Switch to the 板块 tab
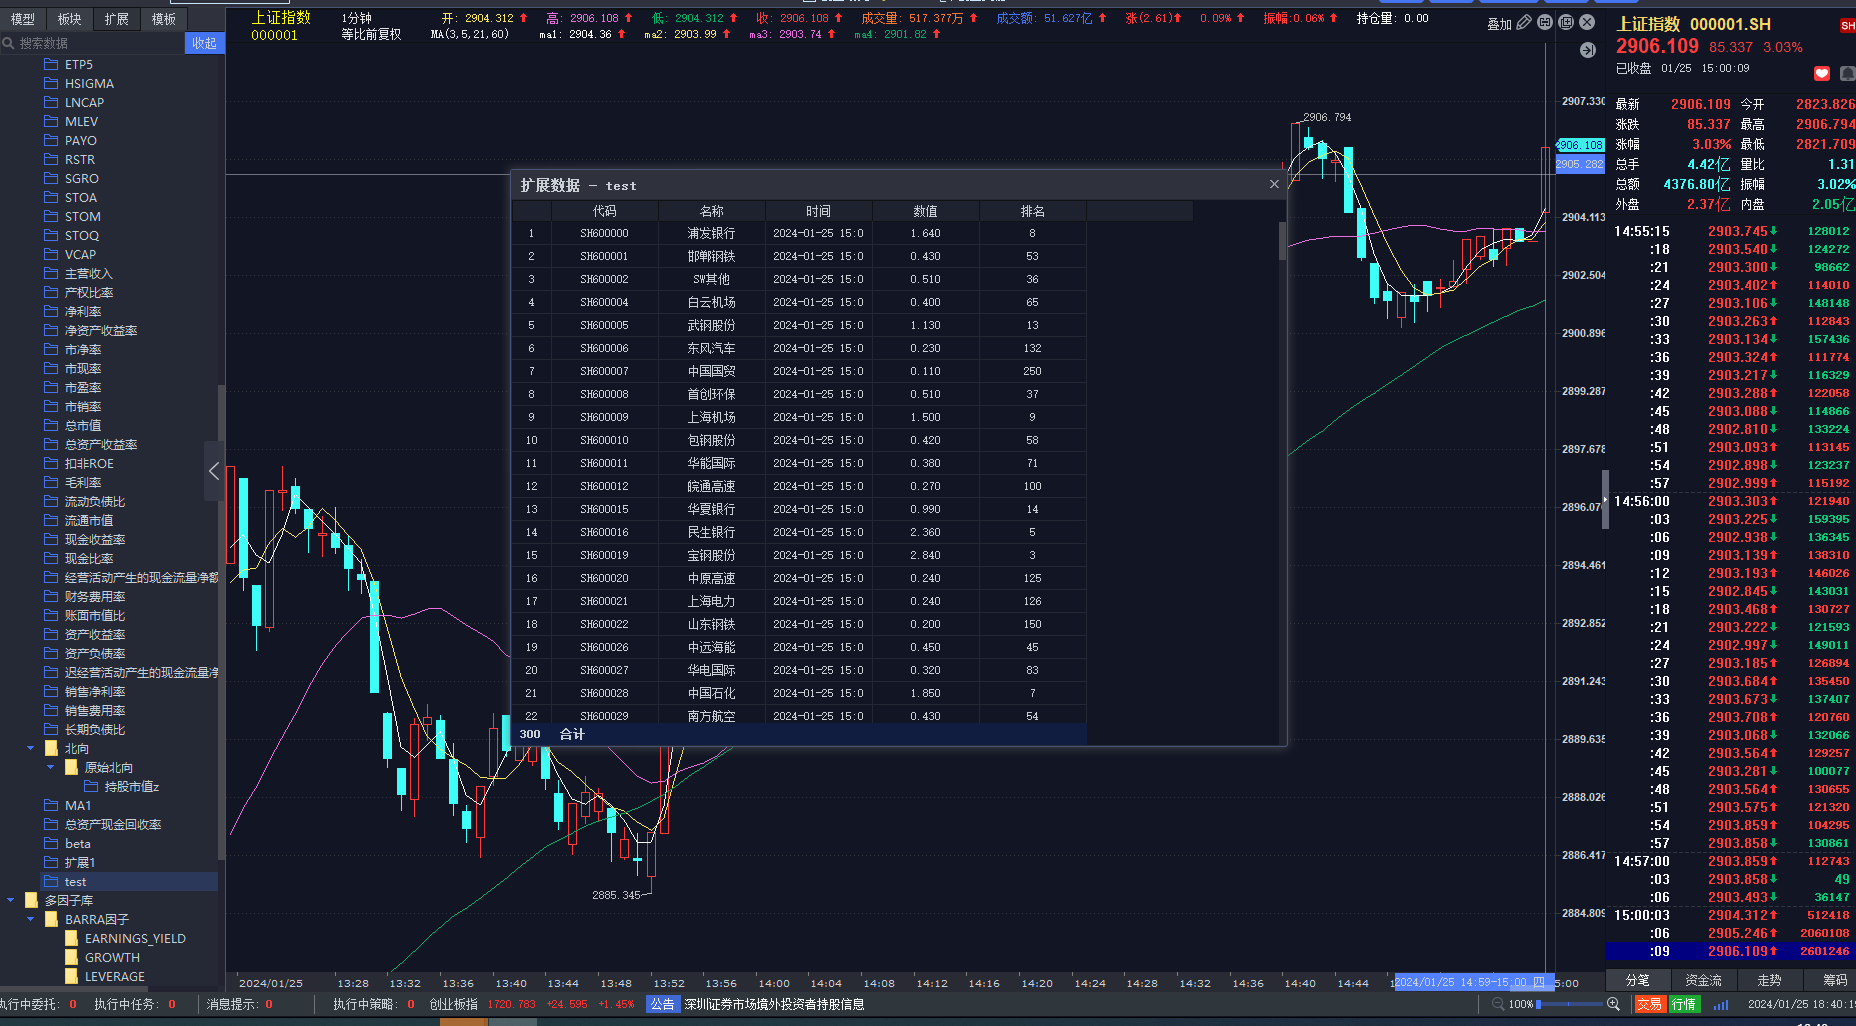Screen dimensions: 1856x1026 (69, 19)
